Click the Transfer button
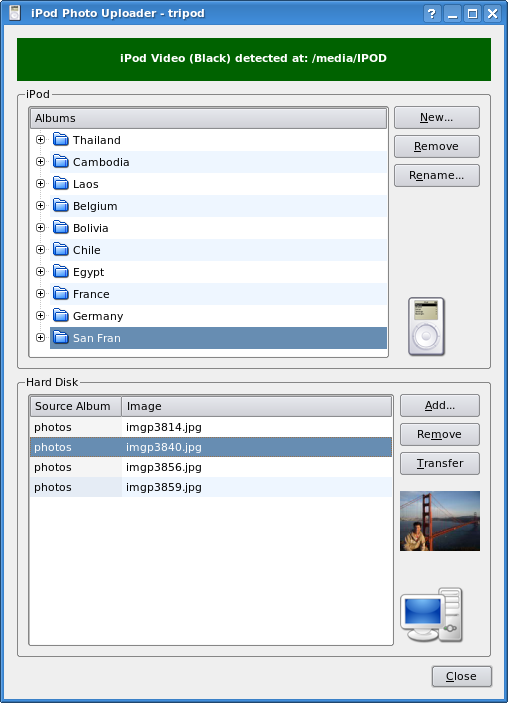The height and width of the screenshot is (703, 508). tap(440, 463)
